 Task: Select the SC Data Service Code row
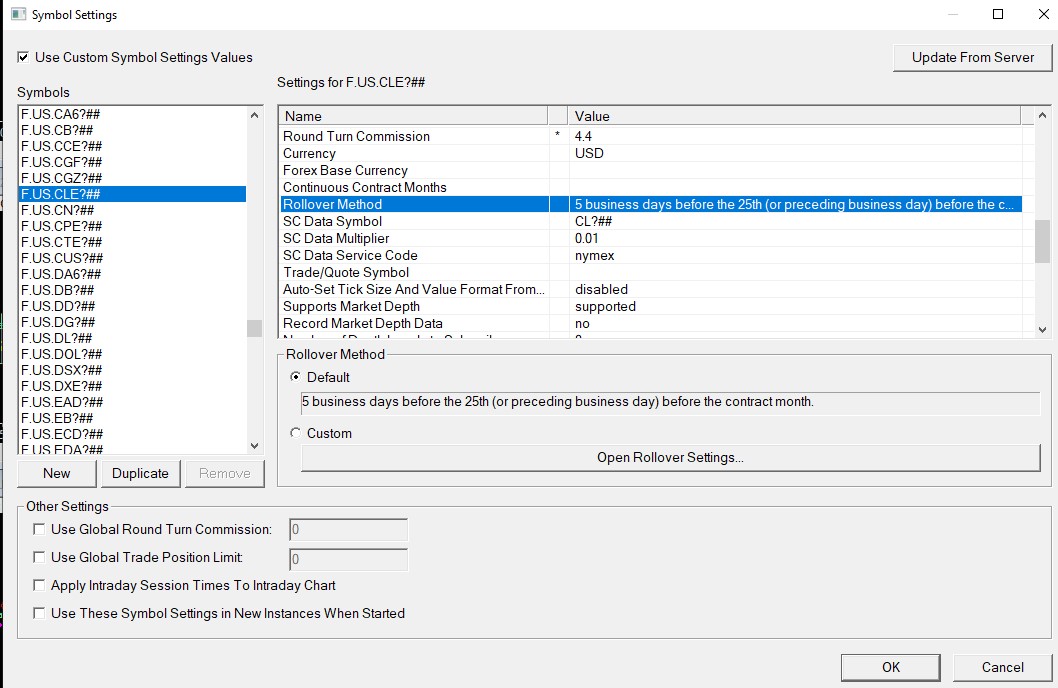[651, 256]
